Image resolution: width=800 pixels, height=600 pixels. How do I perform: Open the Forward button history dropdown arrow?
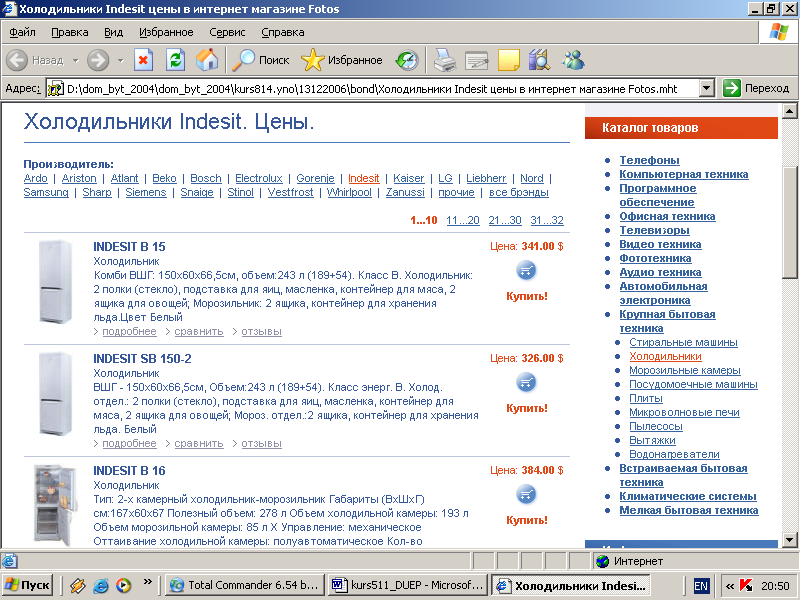click(120, 61)
